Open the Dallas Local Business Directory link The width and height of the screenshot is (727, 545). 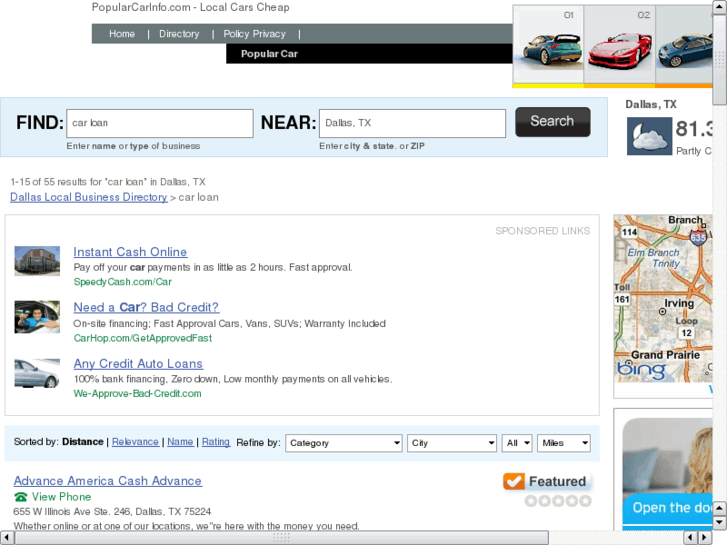pyautogui.click(x=89, y=197)
